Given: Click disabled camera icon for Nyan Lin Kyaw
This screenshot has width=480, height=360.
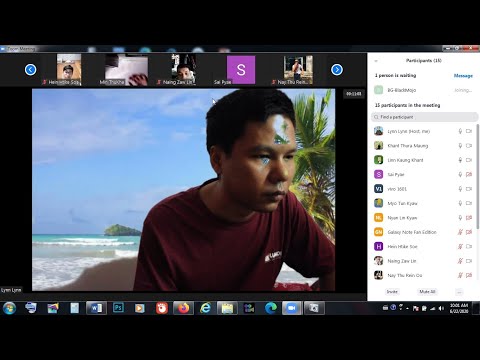Looking at the screenshot, I should (469, 218).
